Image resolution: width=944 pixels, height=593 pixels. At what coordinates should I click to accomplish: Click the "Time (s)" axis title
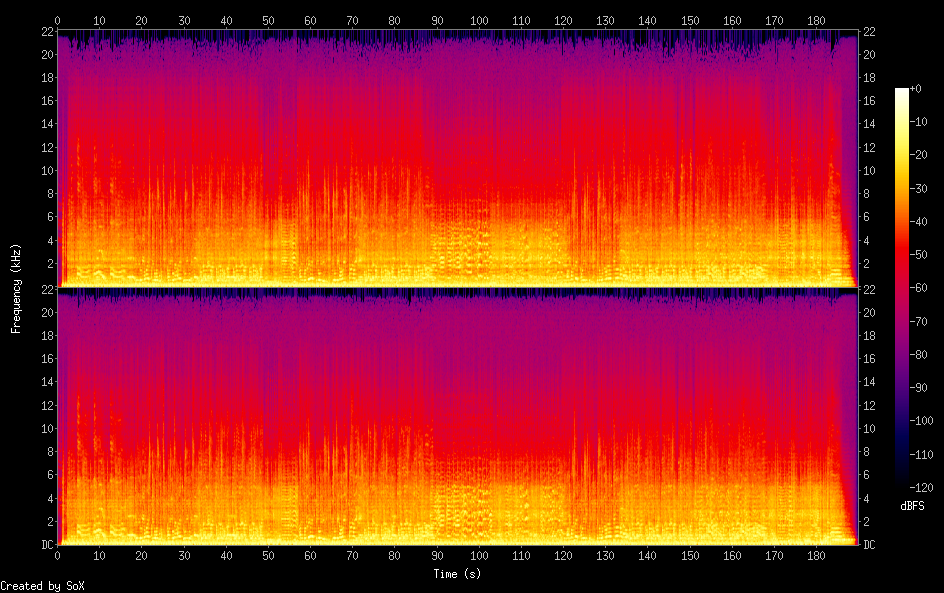pyautogui.click(x=457, y=574)
